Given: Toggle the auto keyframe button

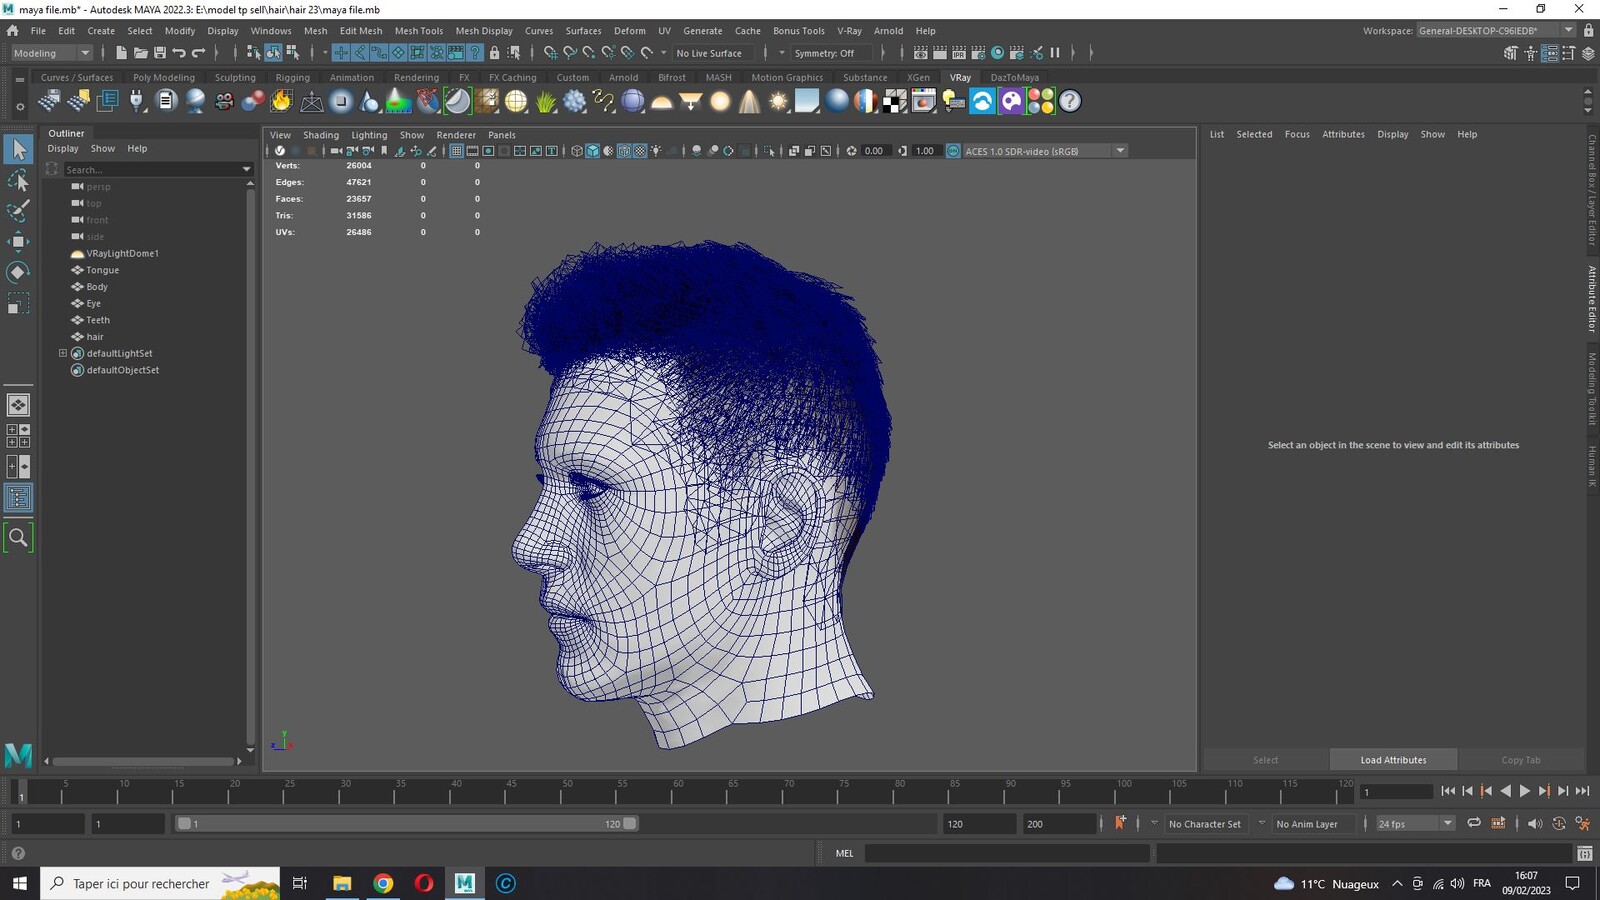Looking at the screenshot, I should 1119,823.
